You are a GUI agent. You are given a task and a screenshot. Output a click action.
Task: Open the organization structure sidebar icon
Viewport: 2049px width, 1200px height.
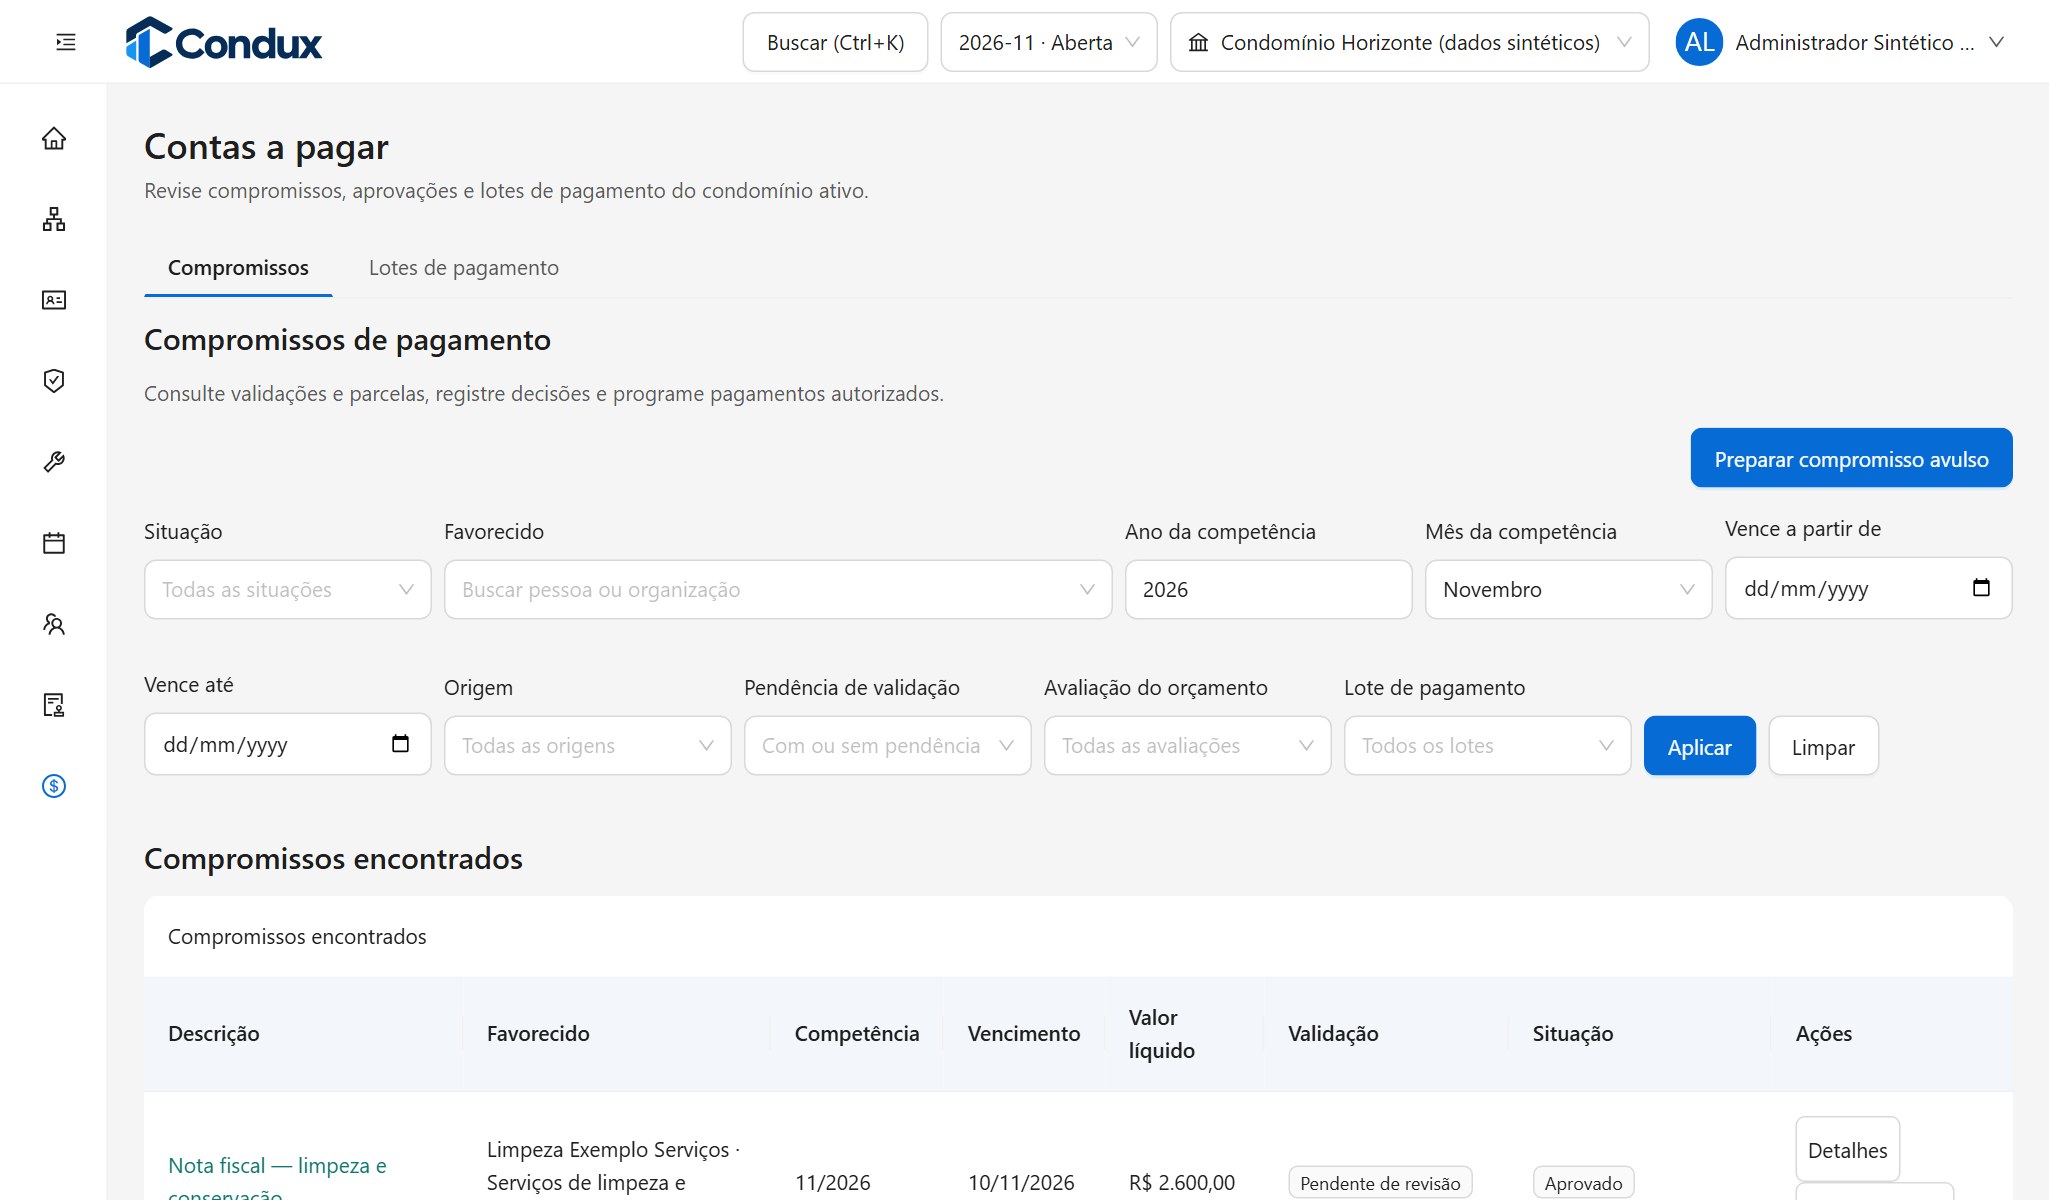tap(54, 219)
